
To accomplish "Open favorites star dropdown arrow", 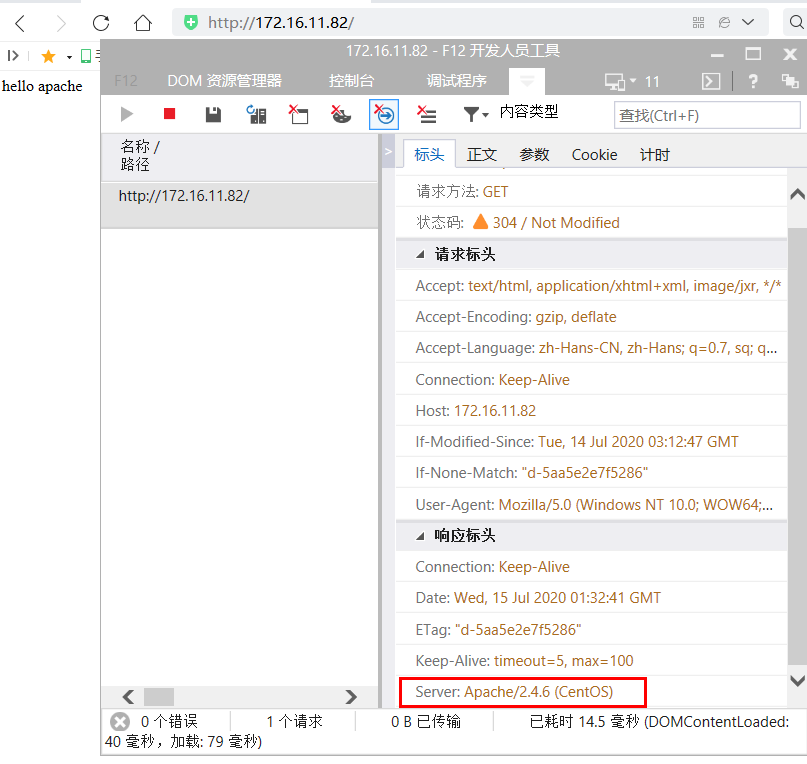I will coord(69,57).
